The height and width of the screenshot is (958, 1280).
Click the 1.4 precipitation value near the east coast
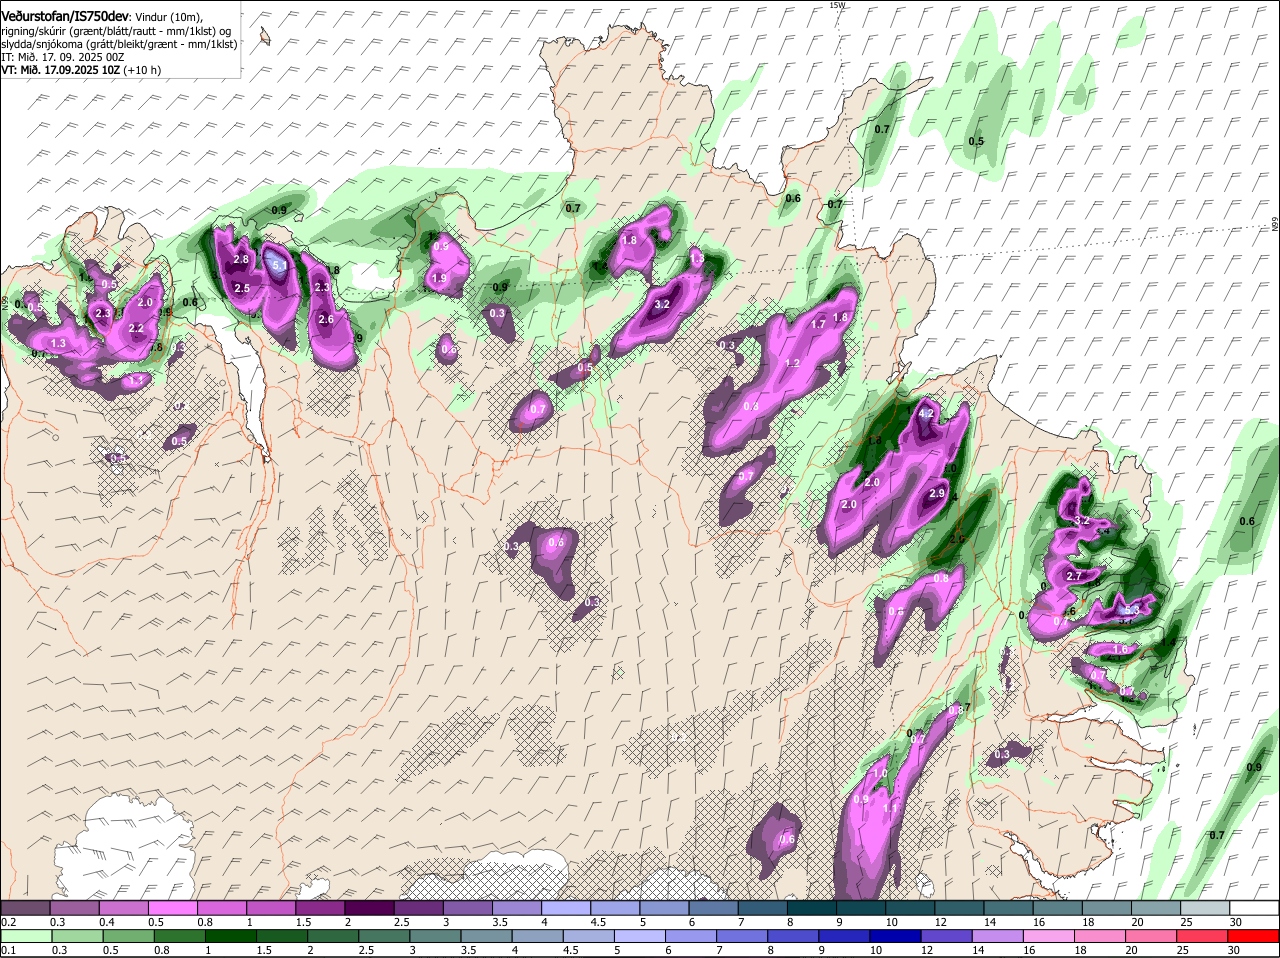[1167, 642]
